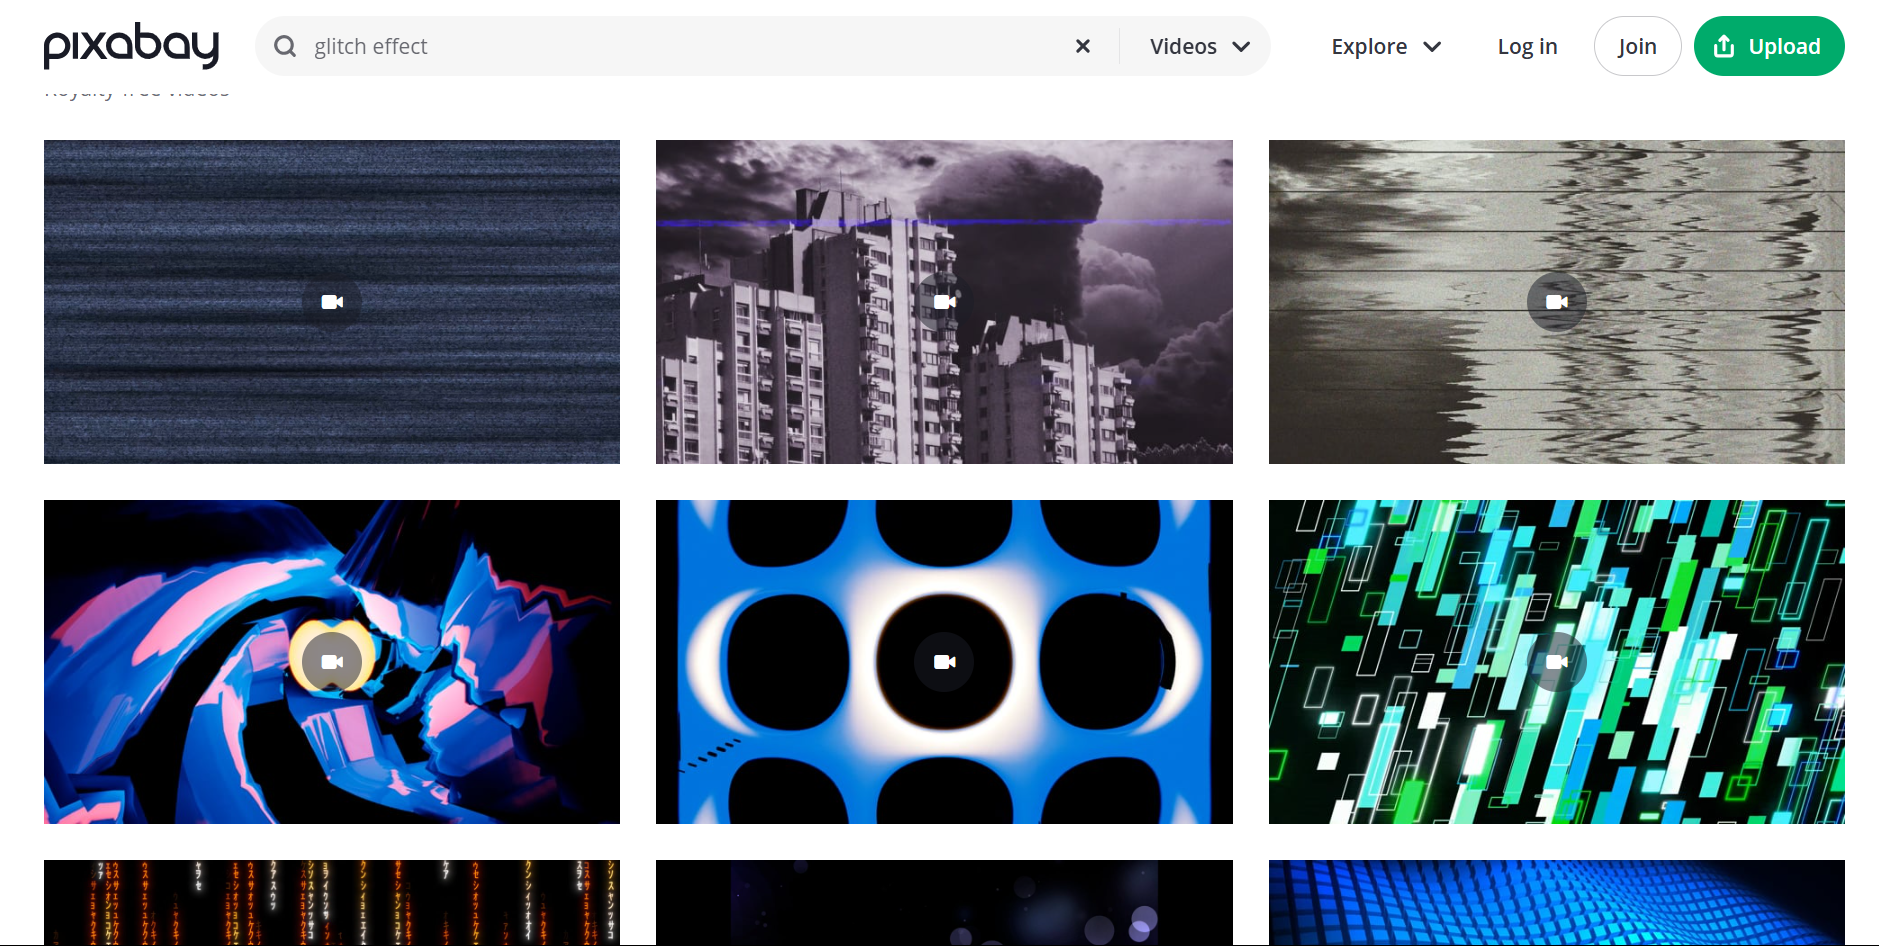Open the Explore menu
Screen dimensions: 1879x946
click(1369, 45)
